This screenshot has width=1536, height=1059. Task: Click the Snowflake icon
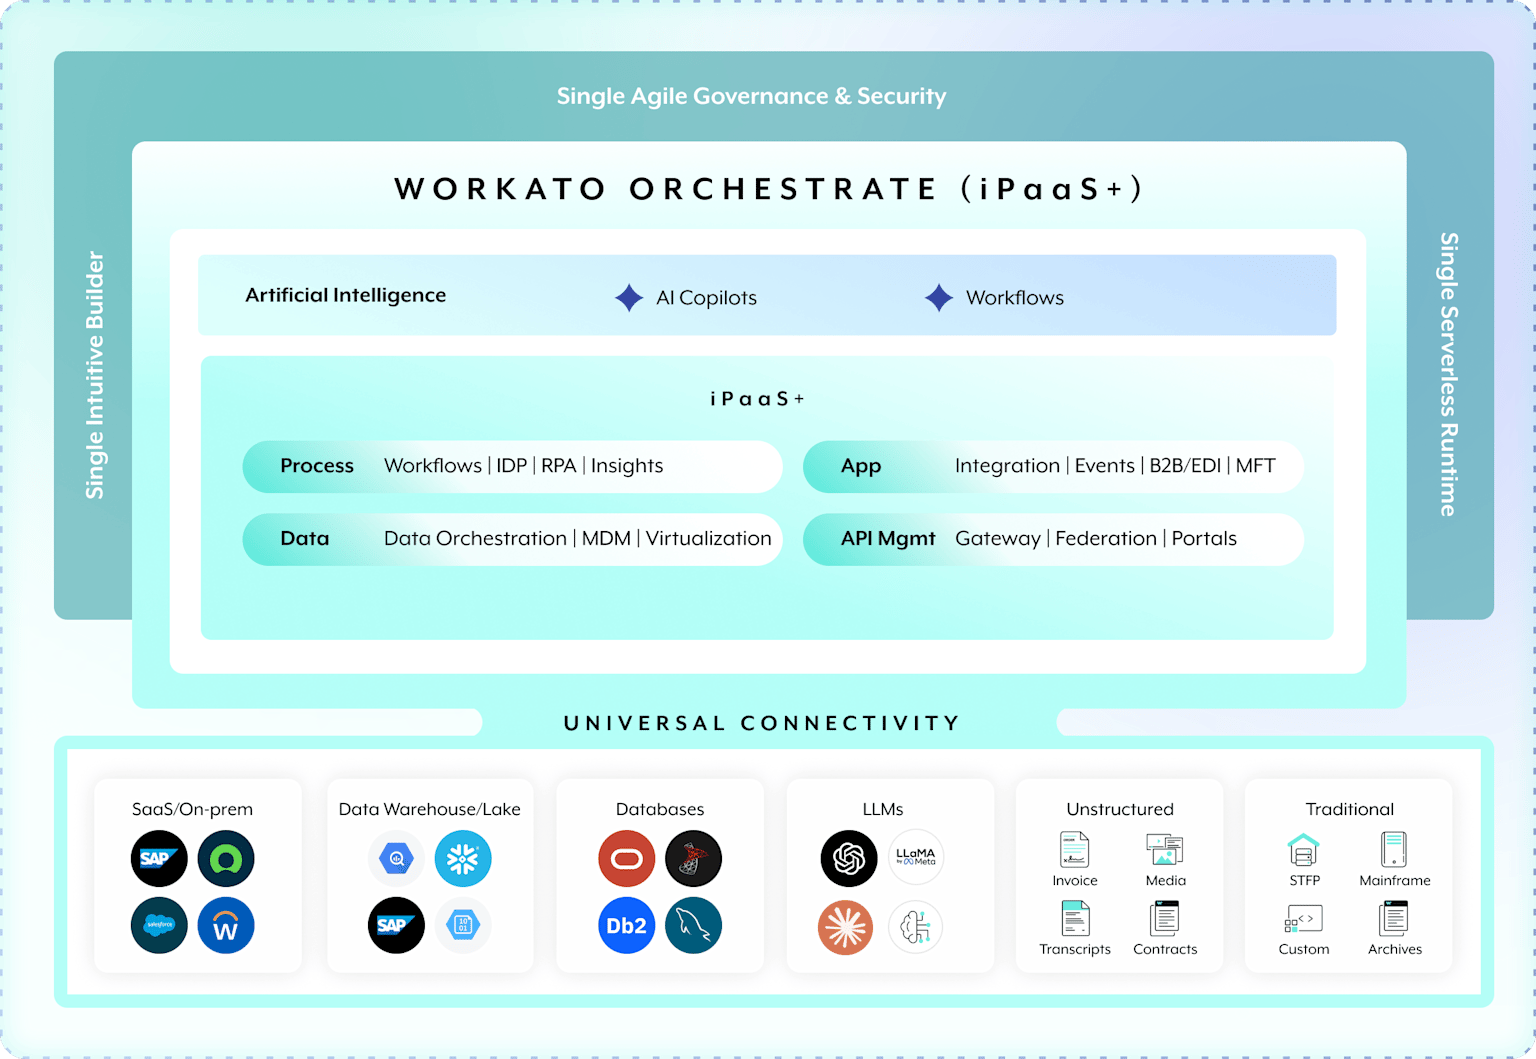coord(463,858)
